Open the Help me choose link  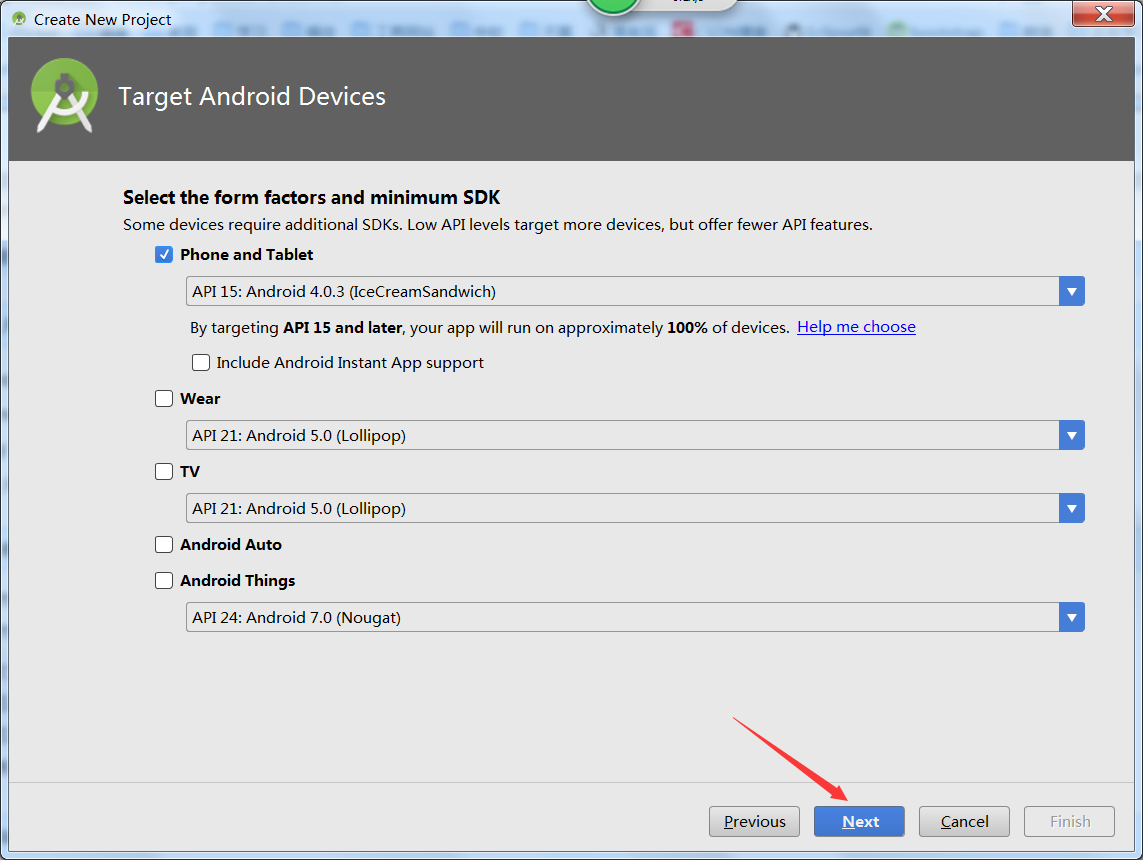856,327
